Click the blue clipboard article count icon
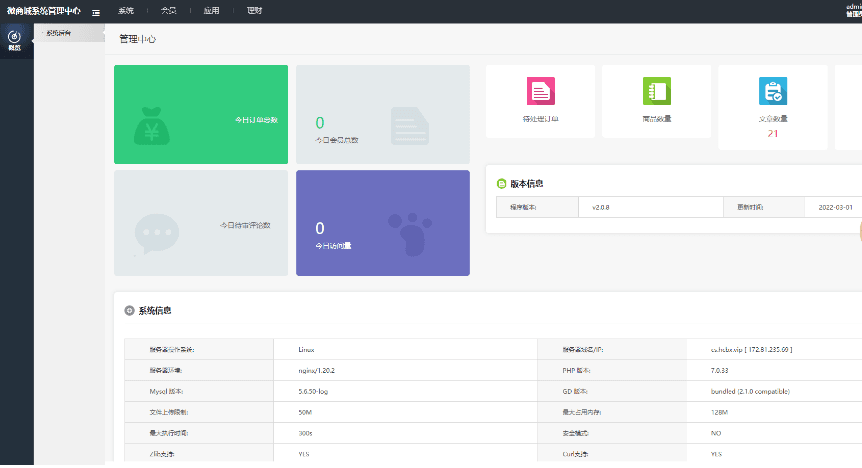 [x=772, y=91]
